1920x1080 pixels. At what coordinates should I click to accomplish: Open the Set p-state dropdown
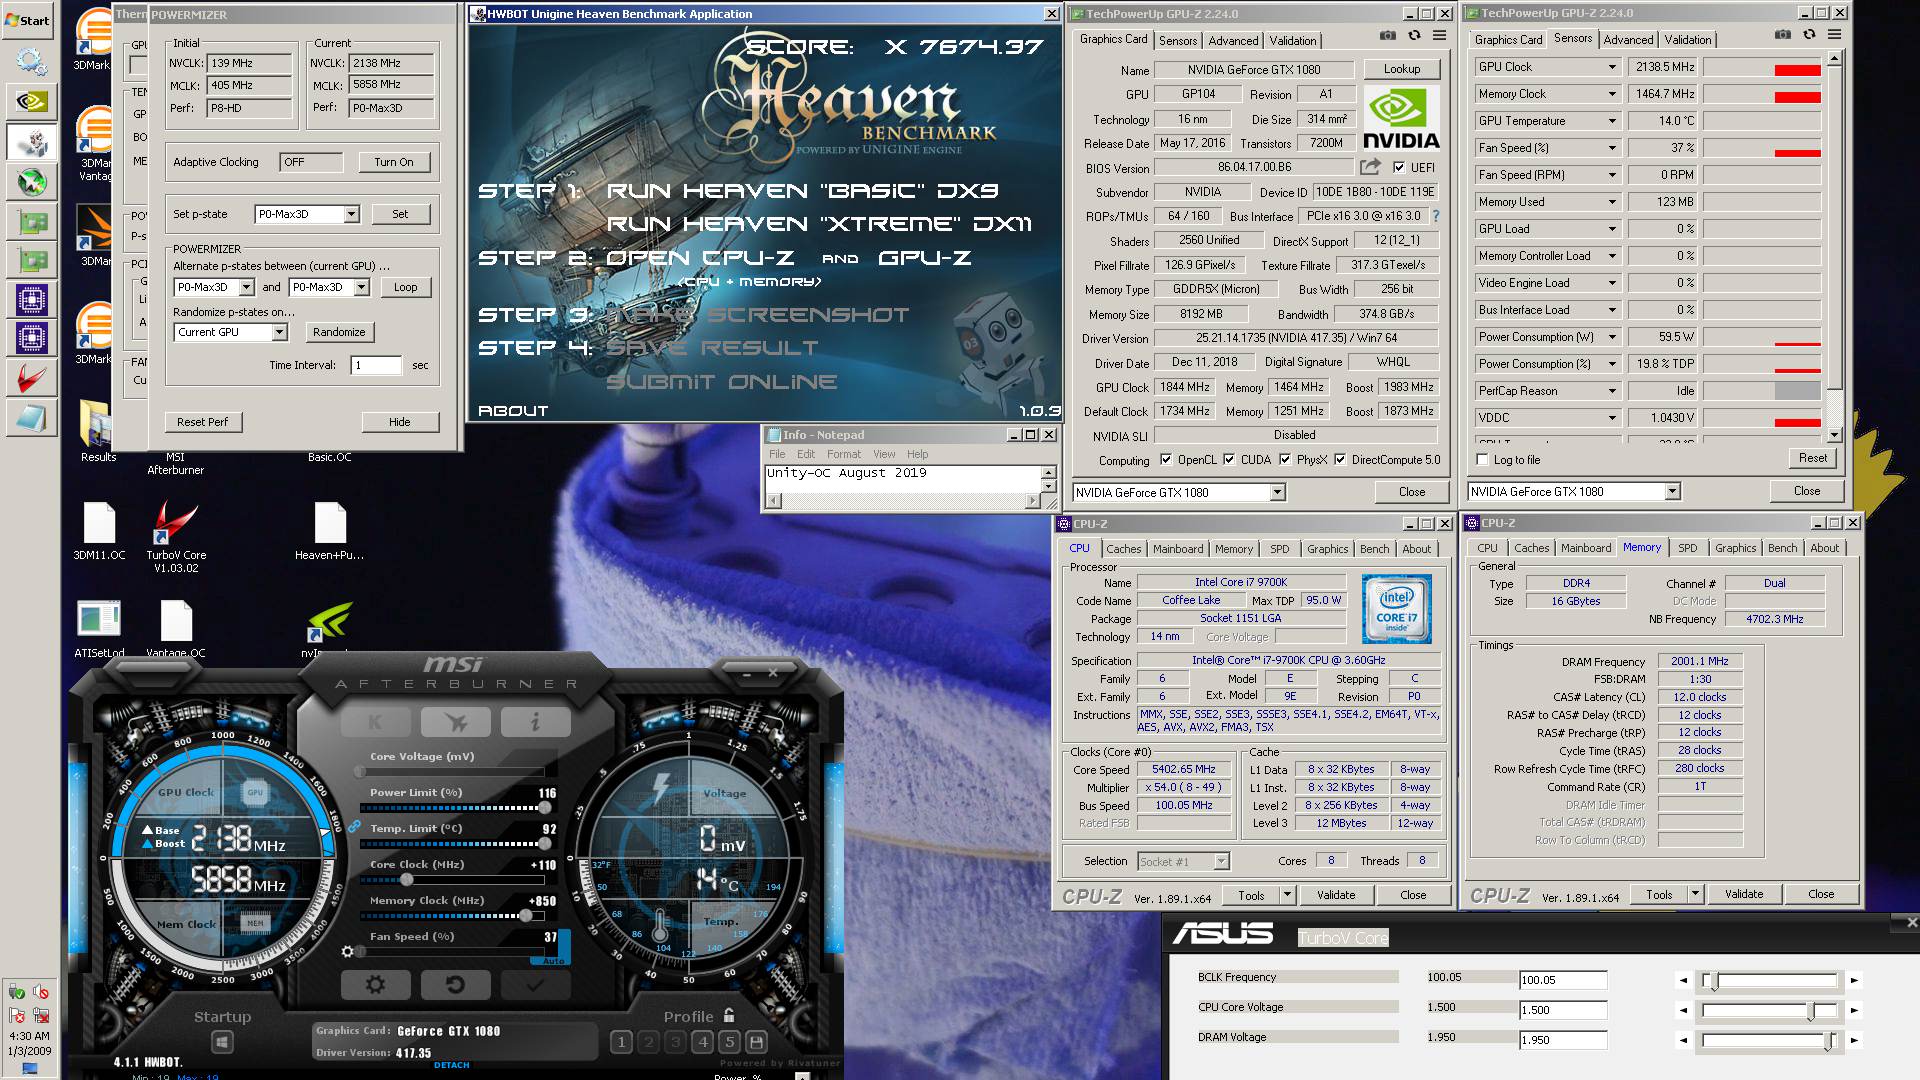pyautogui.click(x=351, y=214)
